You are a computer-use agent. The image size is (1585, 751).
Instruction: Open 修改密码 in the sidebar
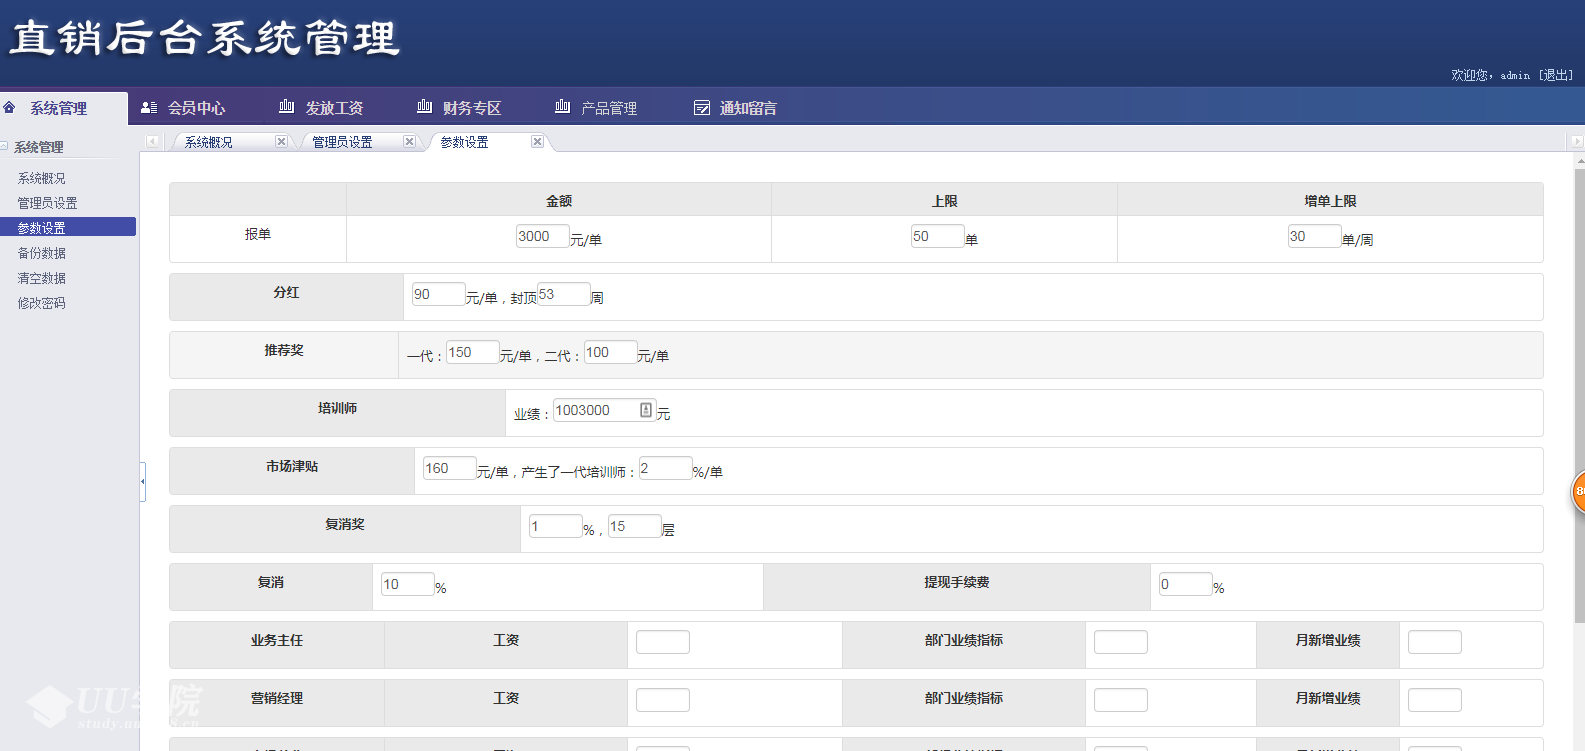point(41,303)
